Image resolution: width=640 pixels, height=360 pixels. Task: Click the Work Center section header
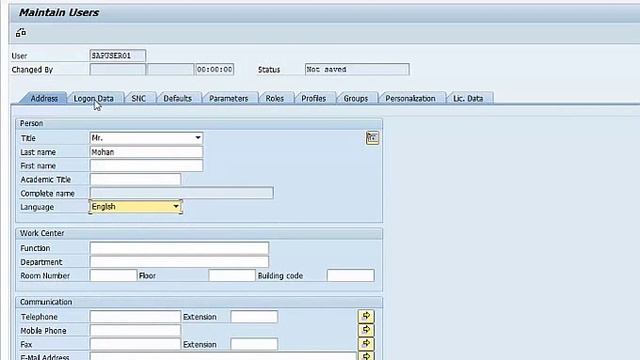42,233
